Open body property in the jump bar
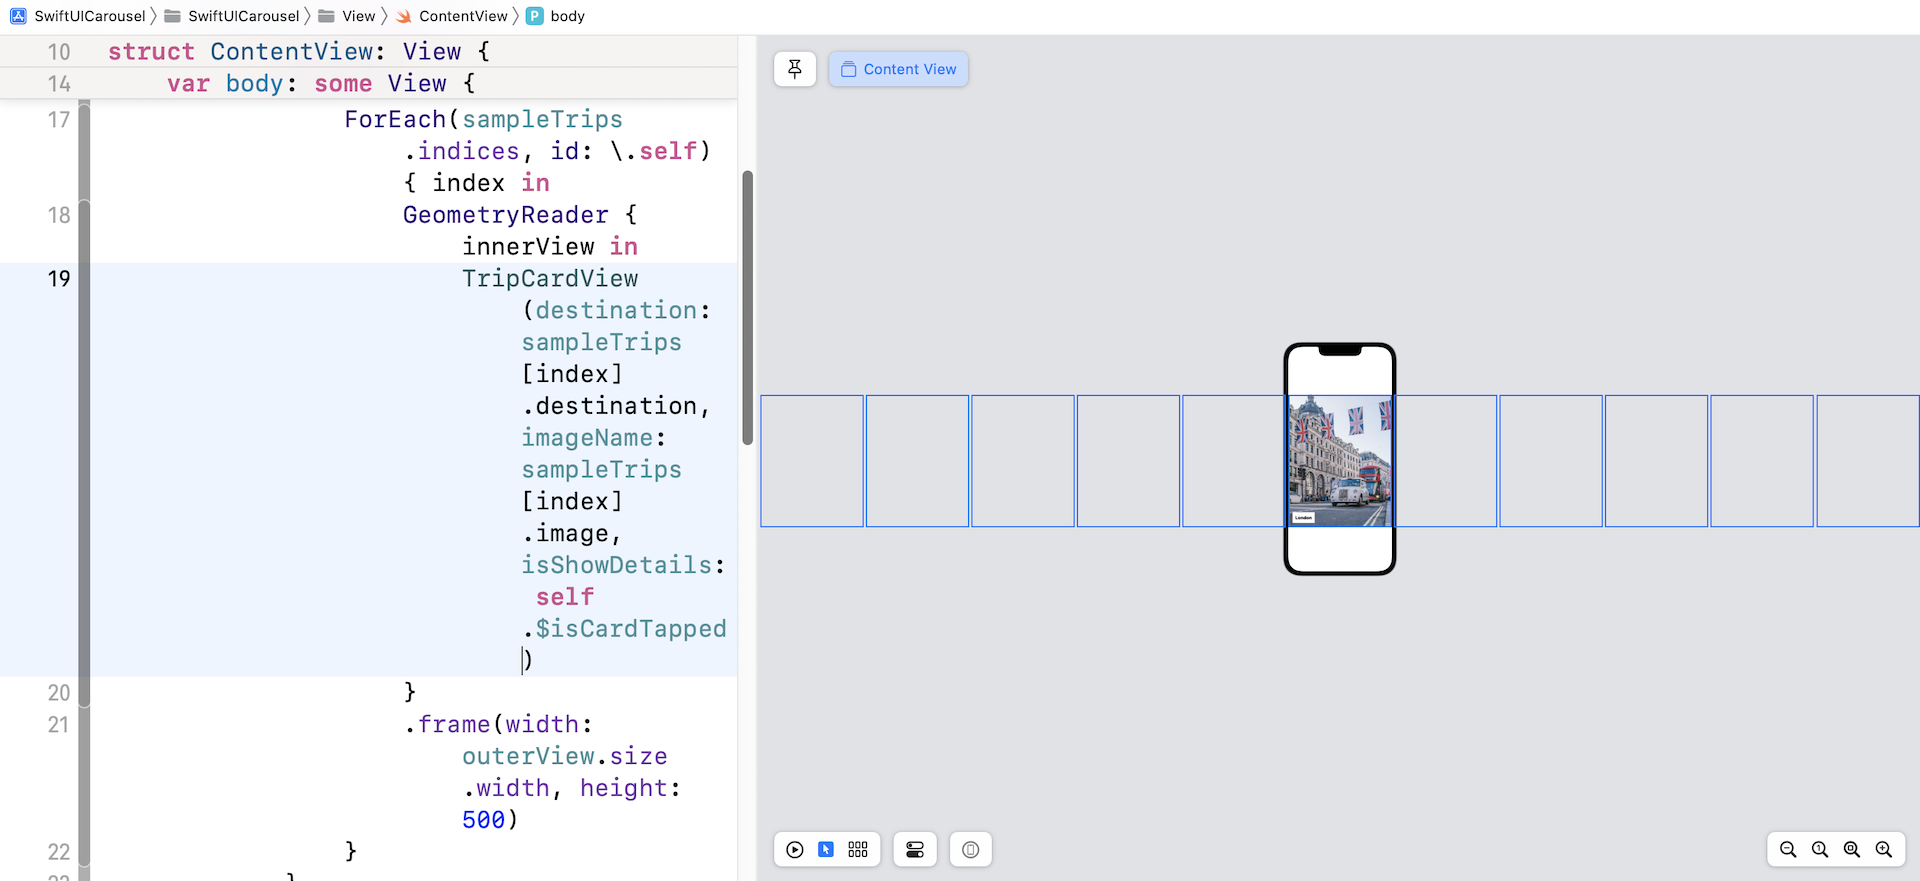 coord(556,16)
